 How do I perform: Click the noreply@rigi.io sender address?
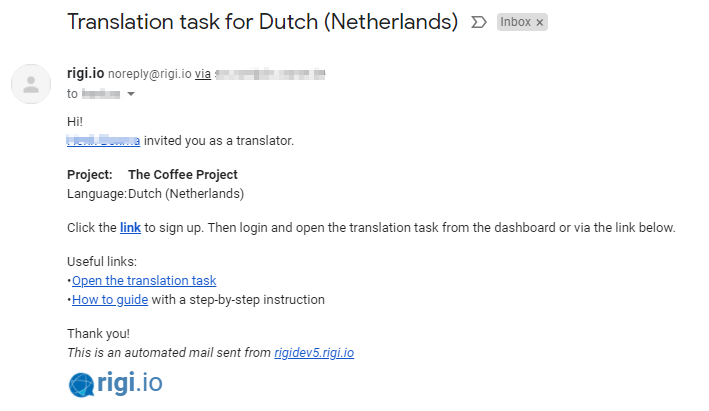click(x=150, y=74)
